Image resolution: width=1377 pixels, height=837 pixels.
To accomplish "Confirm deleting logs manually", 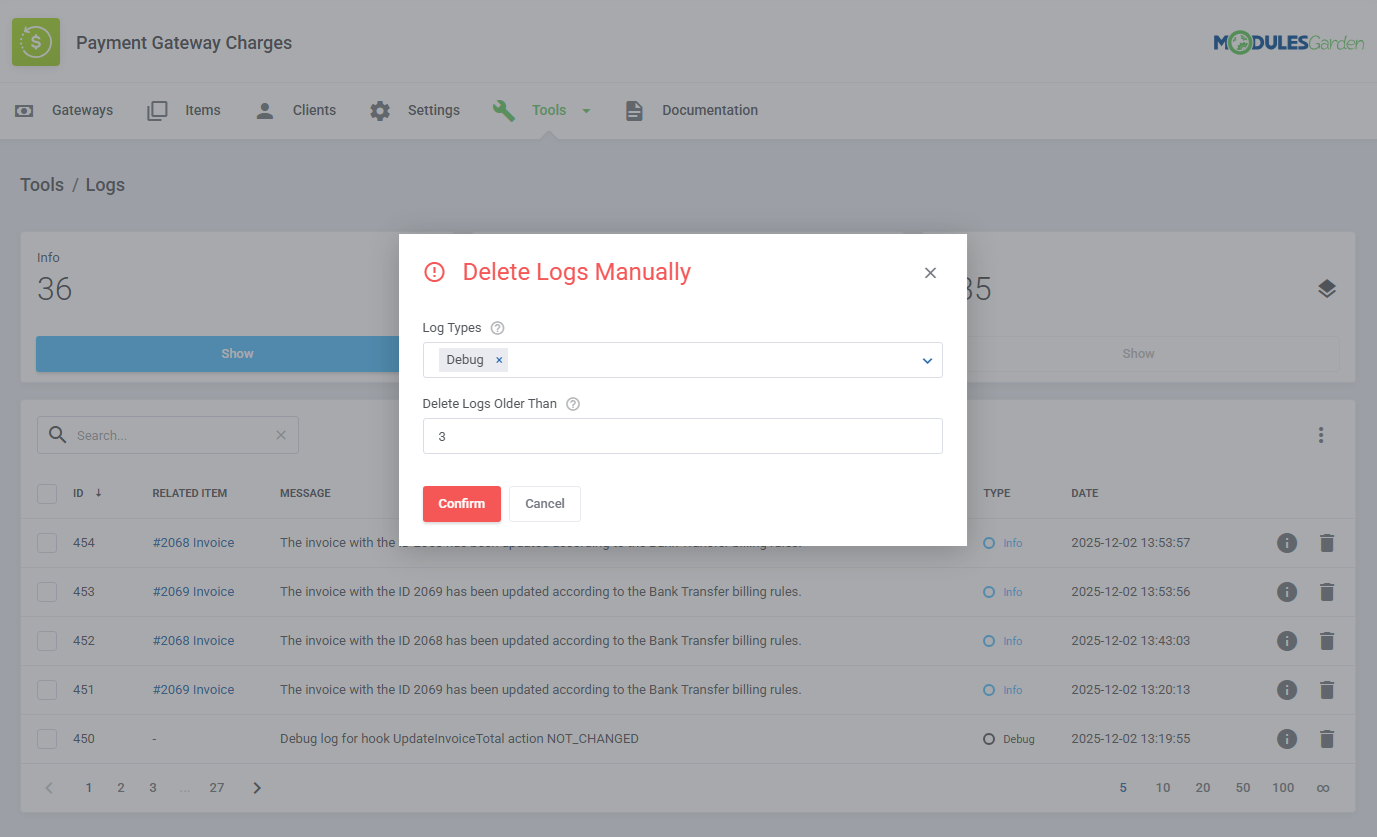I will [x=461, y=503].
